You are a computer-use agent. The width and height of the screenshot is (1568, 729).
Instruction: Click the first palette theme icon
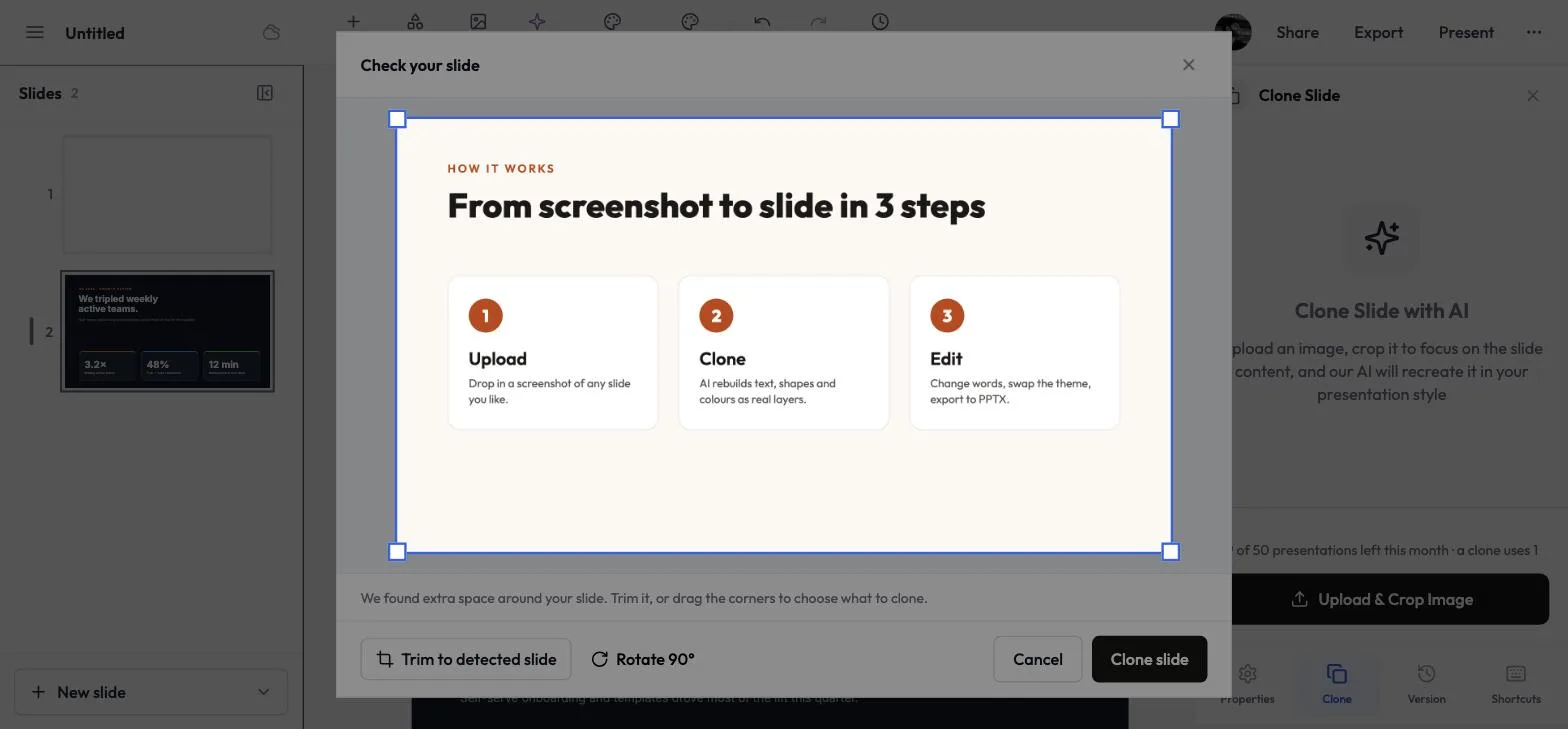pos(613,21)
